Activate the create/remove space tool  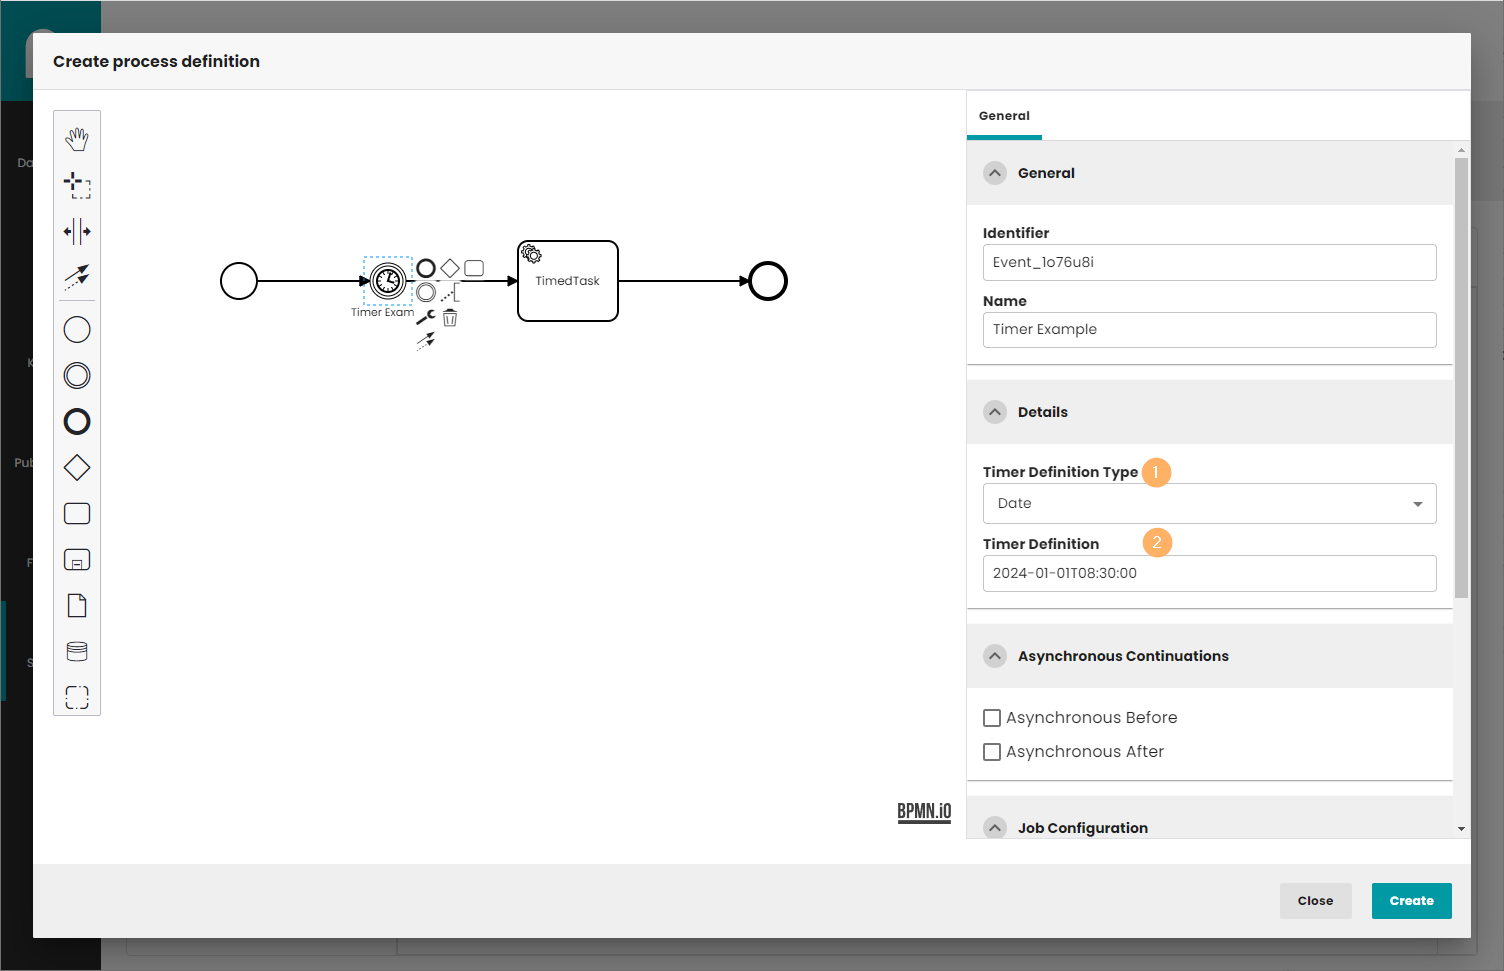77,231
